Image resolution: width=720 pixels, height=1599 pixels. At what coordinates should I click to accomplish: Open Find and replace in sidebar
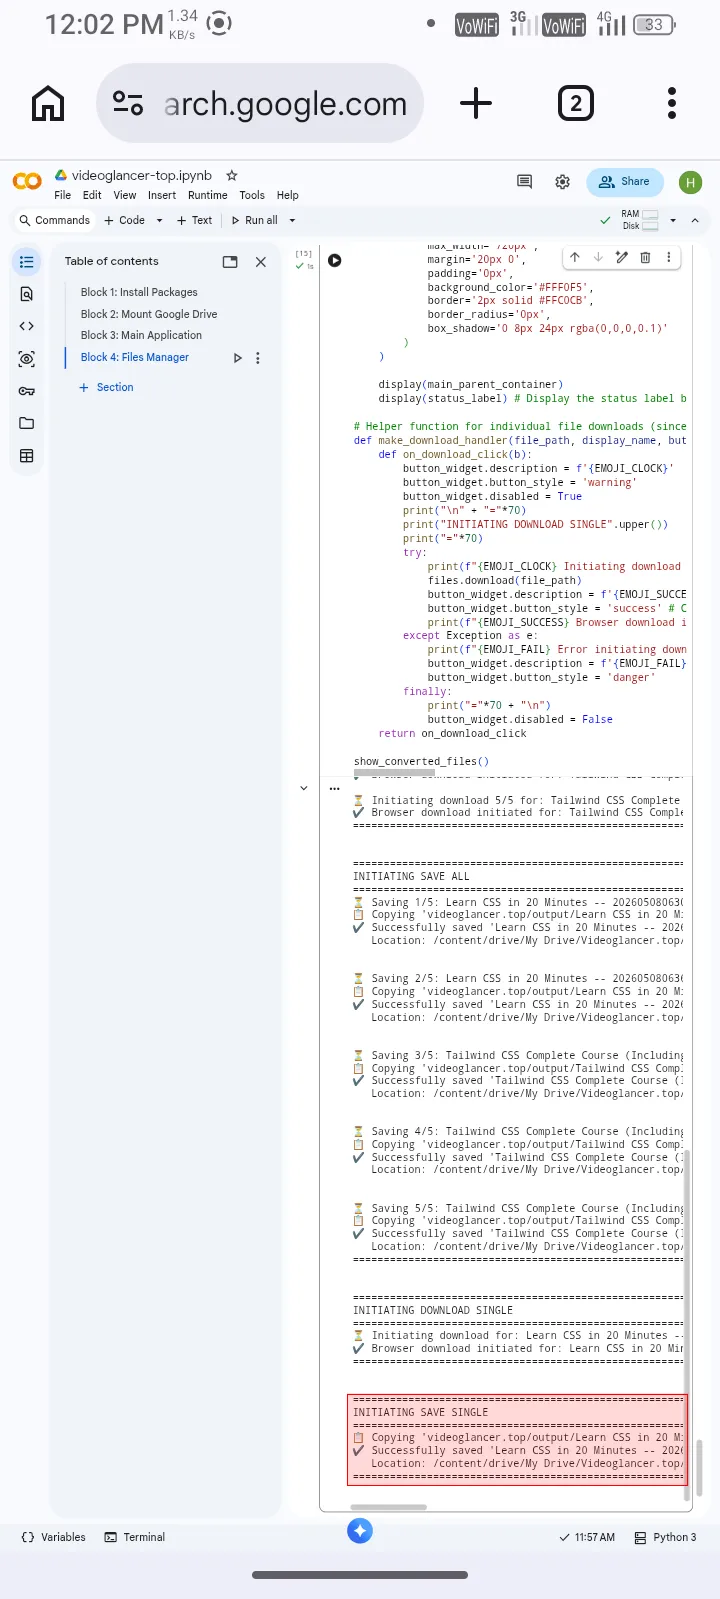point(26,294)
